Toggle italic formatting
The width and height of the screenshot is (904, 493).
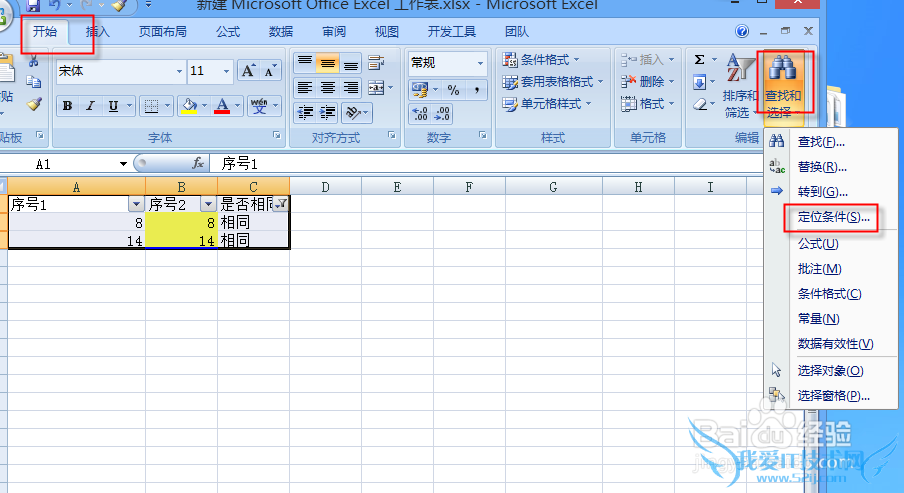pyautogui.click(x=90, y=106)
